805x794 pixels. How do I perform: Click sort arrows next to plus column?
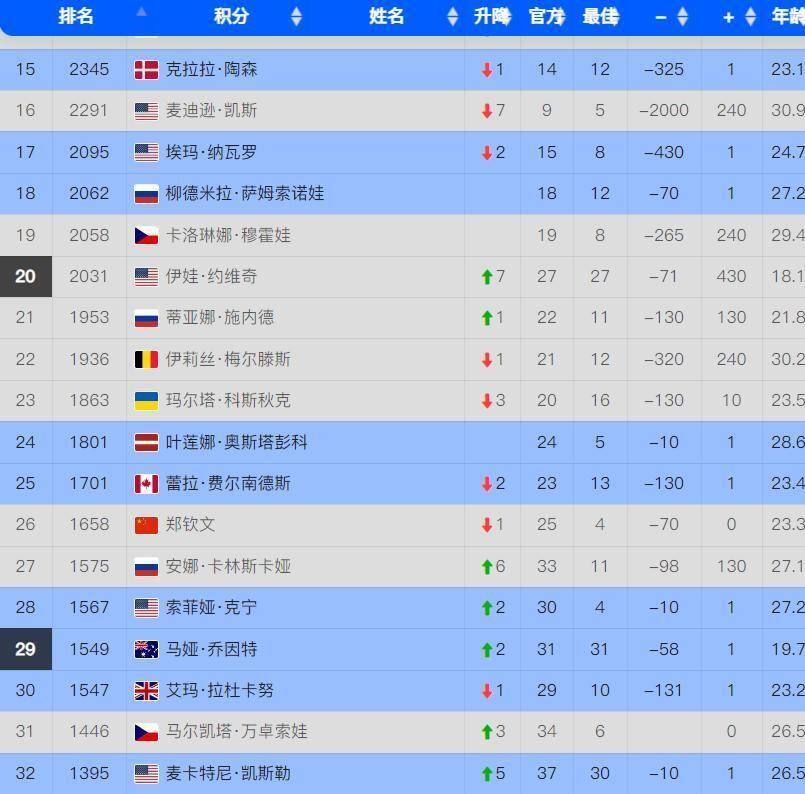[x=750, y=16]
